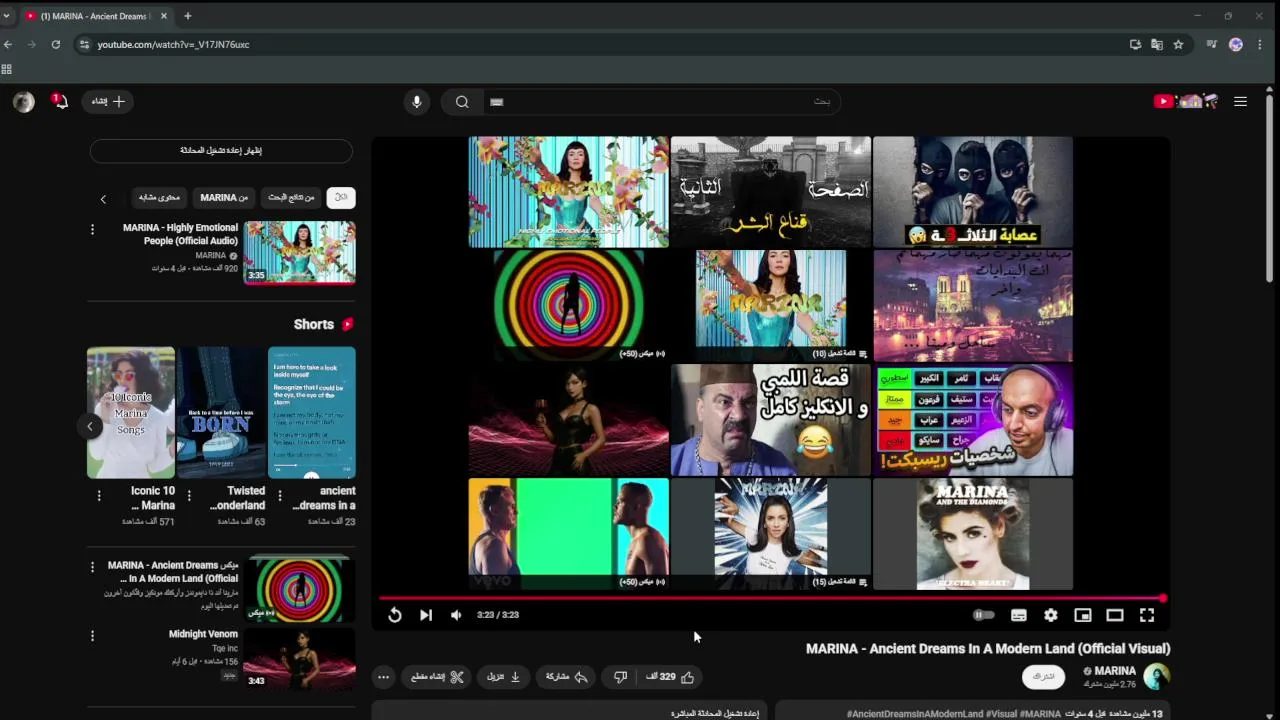Open the ancient dreams lyrics short

pyautogui.click(x=312, y=412)
